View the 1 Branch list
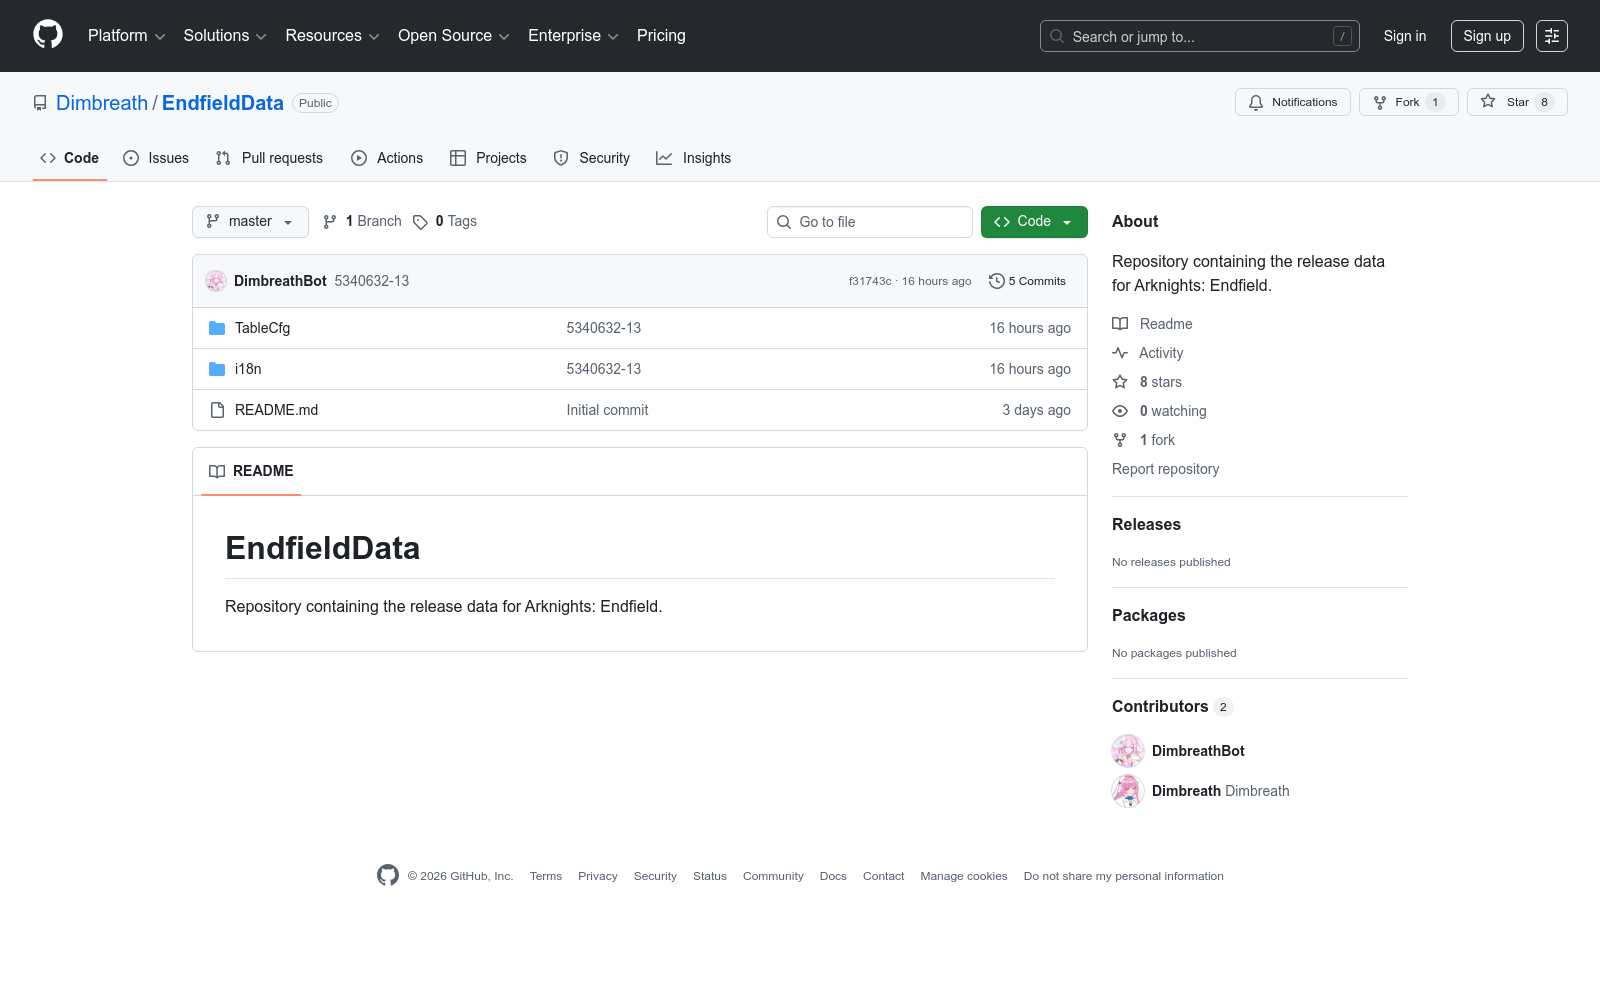This screenshot has width=1600, height=1000. [x=362, y=222]
